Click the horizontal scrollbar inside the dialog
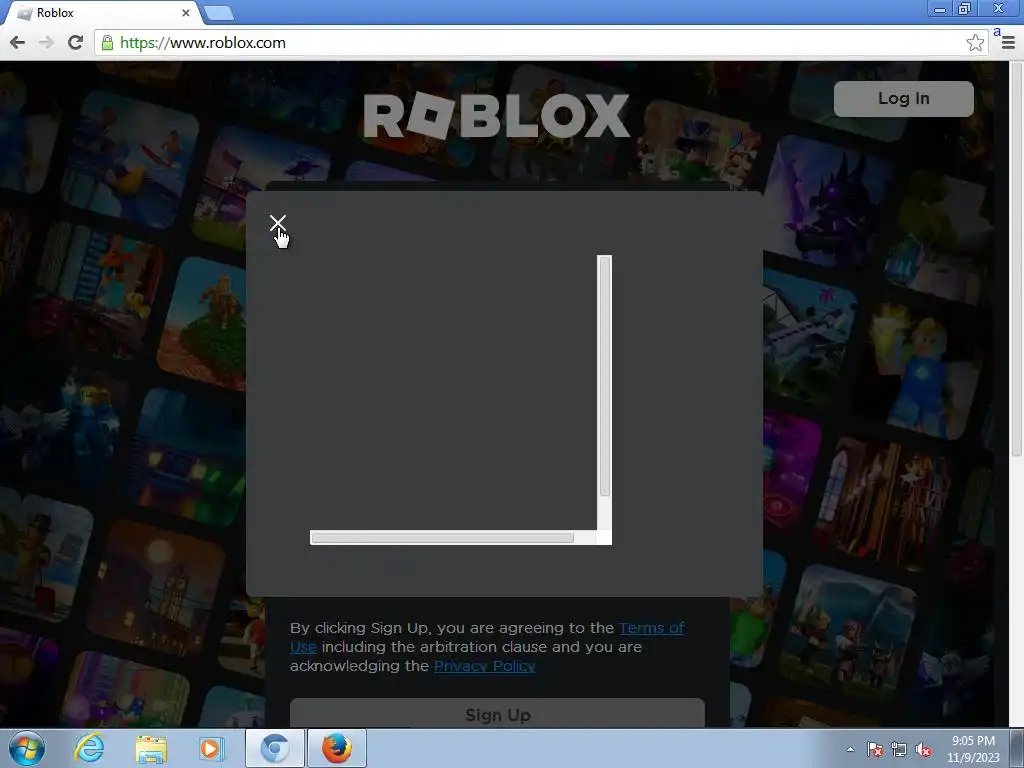 click(x=443, y=538)
